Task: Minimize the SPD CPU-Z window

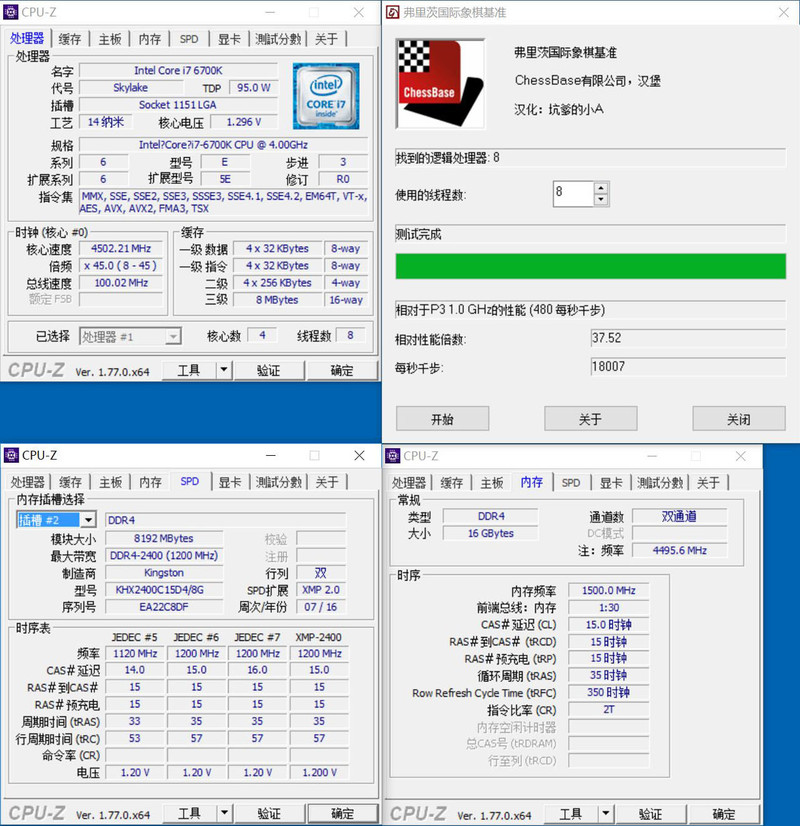Action: [x=271, y=455]
